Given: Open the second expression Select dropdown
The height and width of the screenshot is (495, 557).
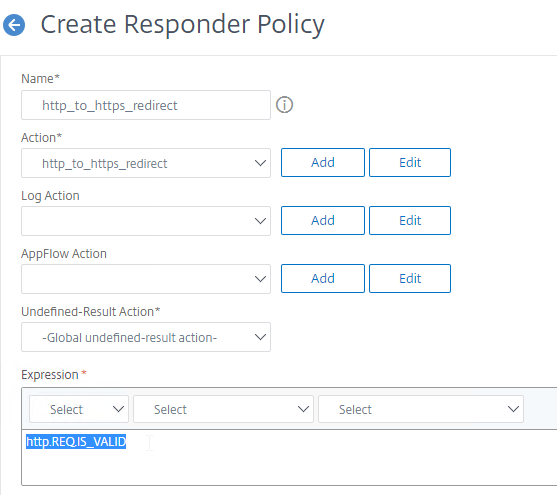Looking at the screenshot, I should coord(223,409).
